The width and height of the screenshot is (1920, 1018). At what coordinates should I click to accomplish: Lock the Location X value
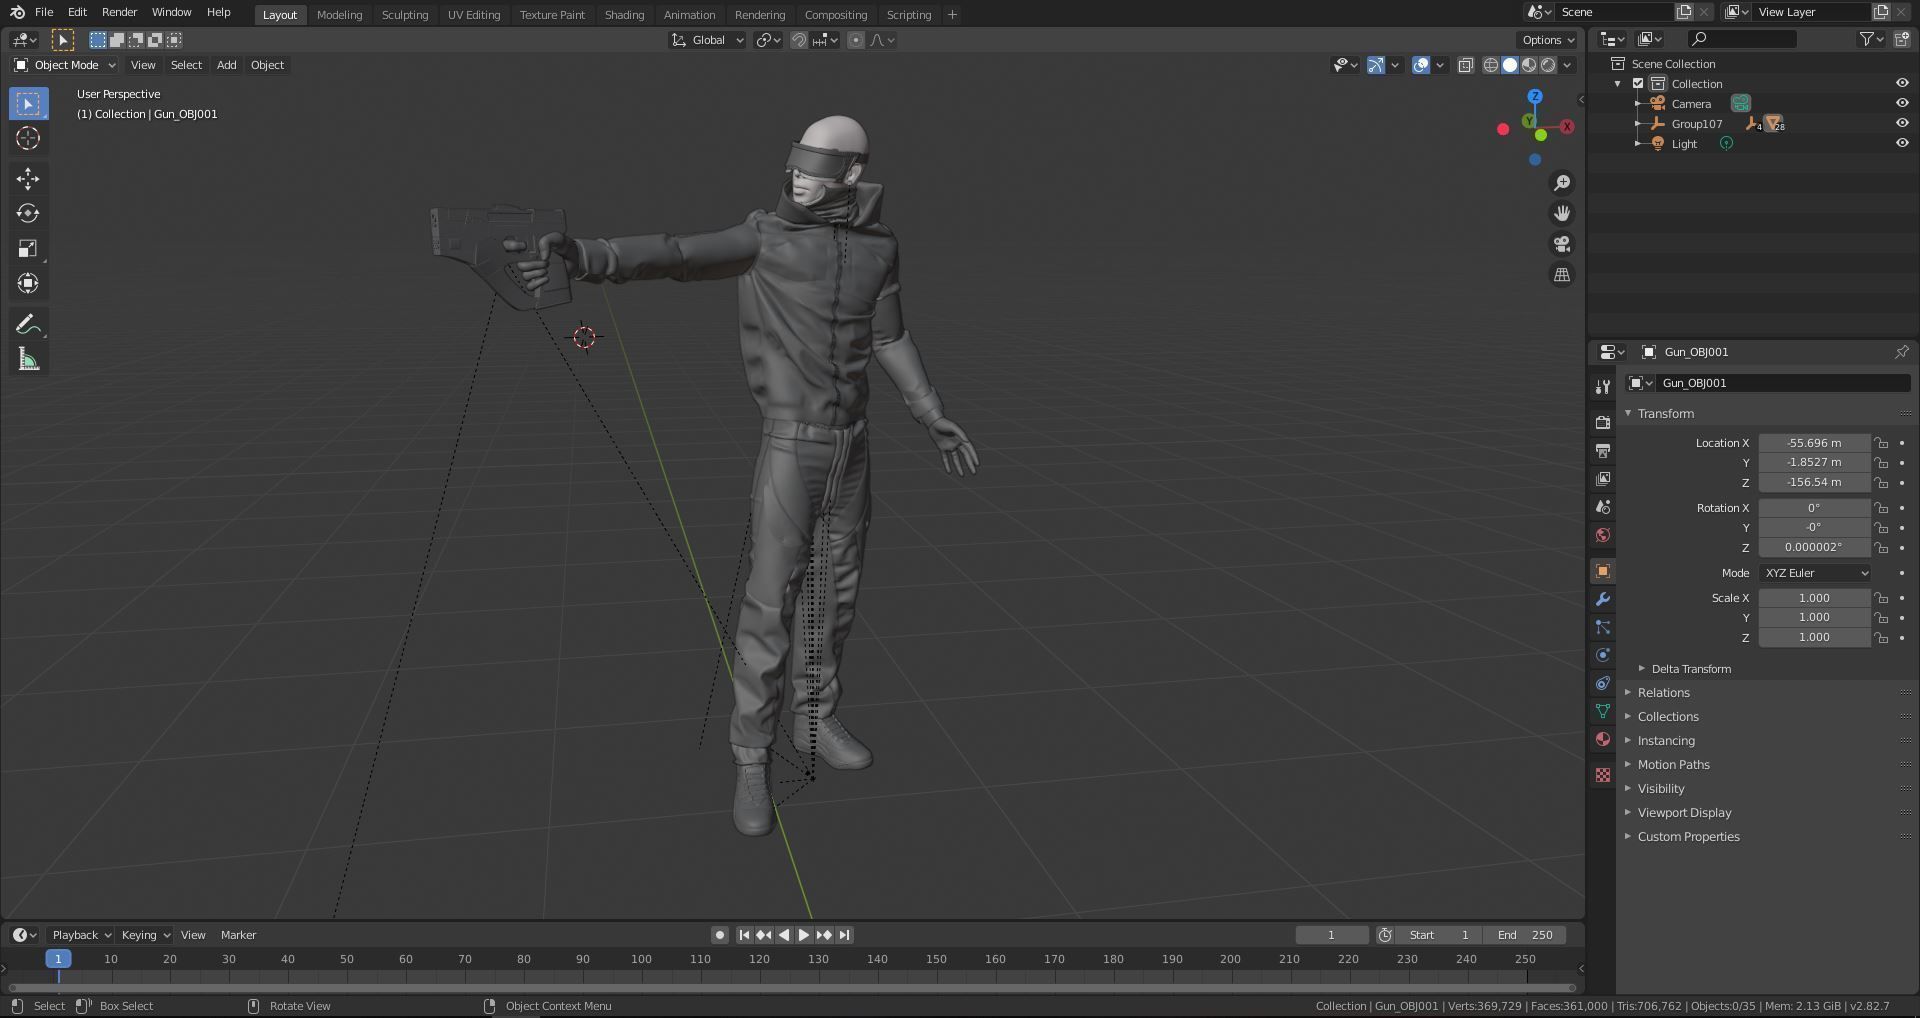pyautogui.click(x=1882, y=443)
